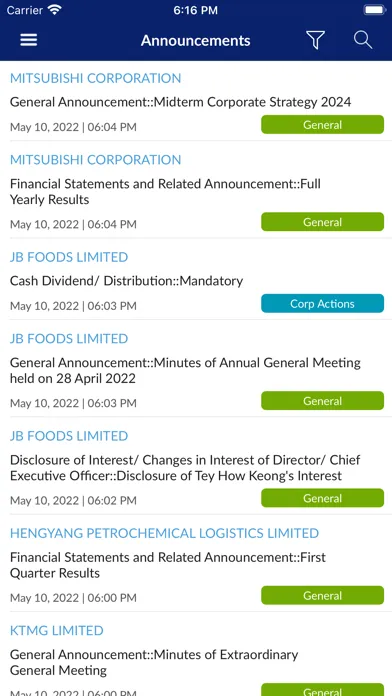The image size is (392, 696).
Task: Open Minutes of Annual General Meeting item
Action: (x=185, y=371)
